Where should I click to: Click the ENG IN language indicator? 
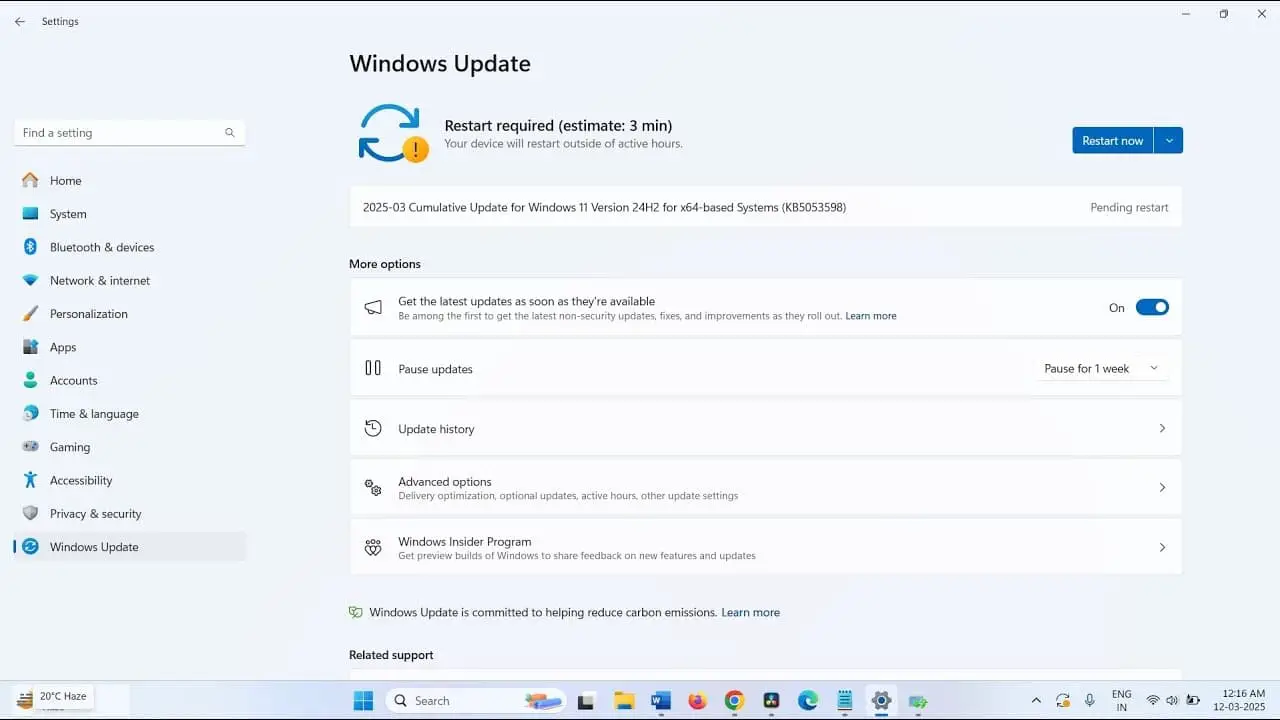(1122, 701)
